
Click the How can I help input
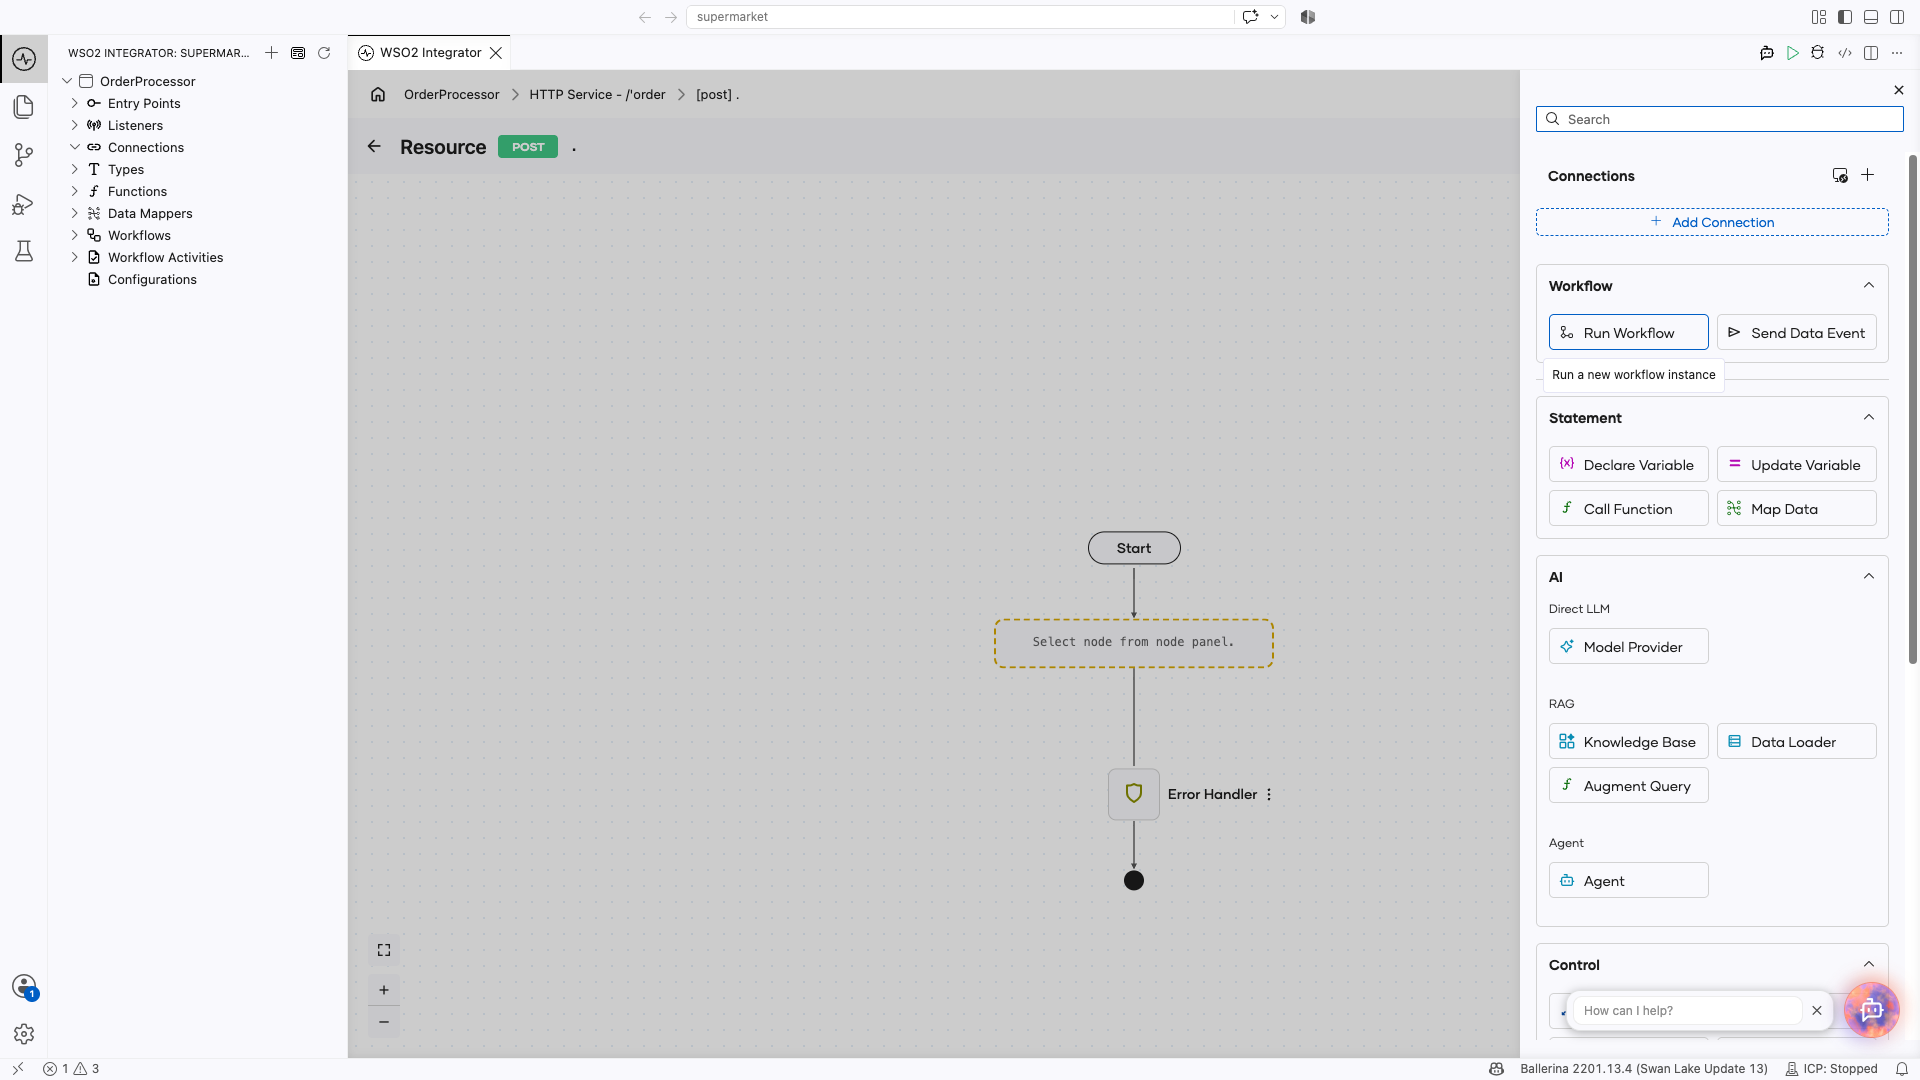pyautogui.click(x=1690, y=1011)
